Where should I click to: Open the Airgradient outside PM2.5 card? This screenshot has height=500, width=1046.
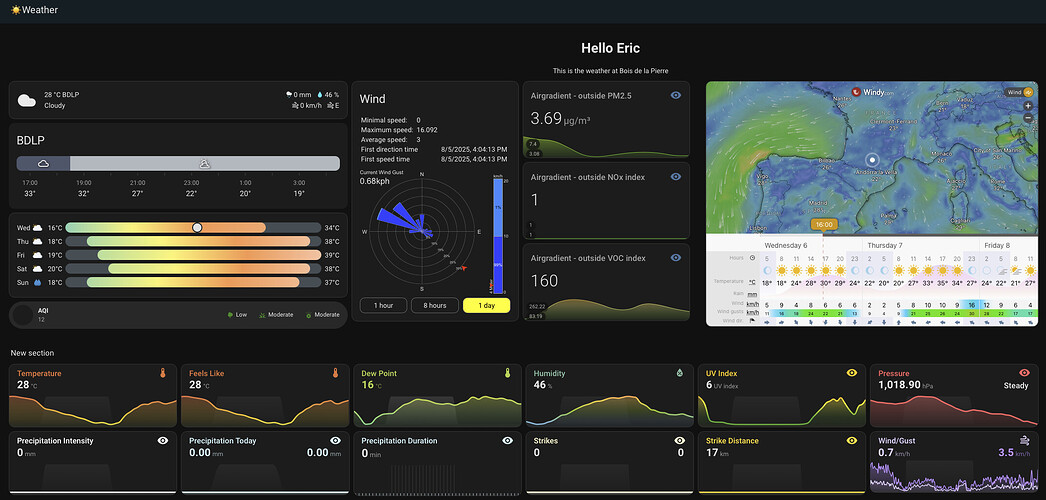click(606, 119)
